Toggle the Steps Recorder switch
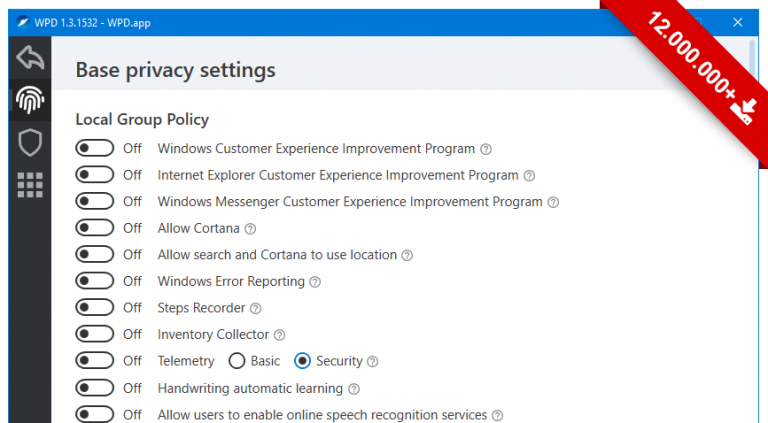The image size is (768, 423). coord(95,307)
